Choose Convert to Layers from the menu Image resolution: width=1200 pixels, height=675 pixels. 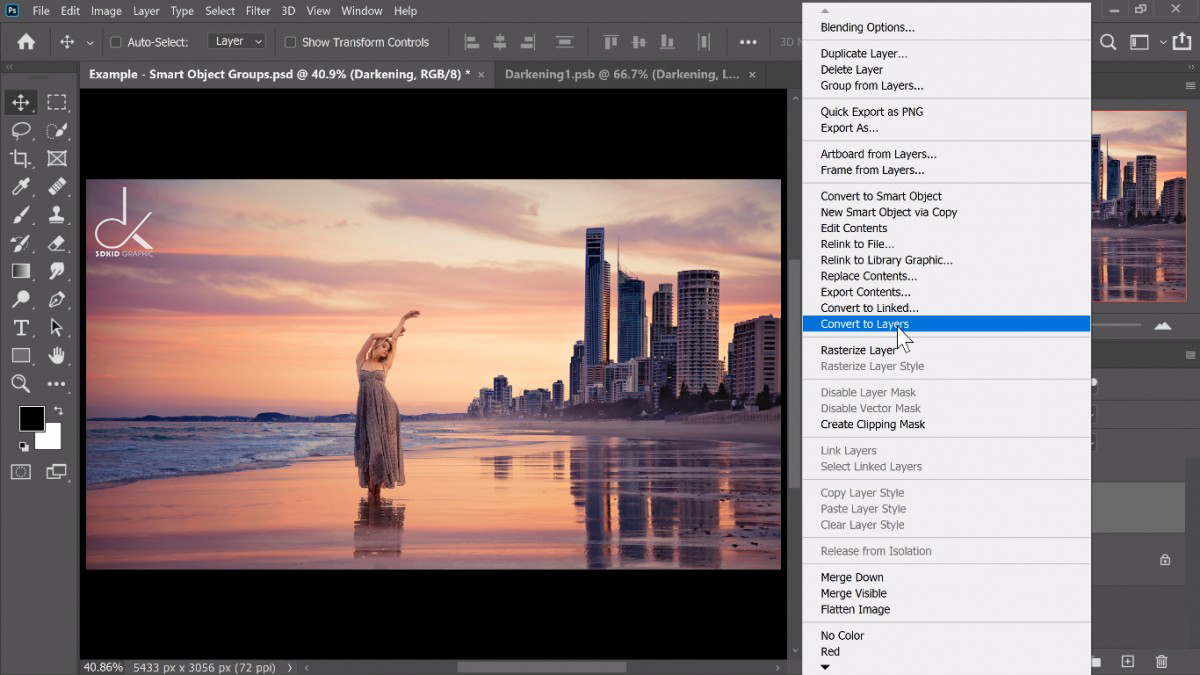point(865,324)
